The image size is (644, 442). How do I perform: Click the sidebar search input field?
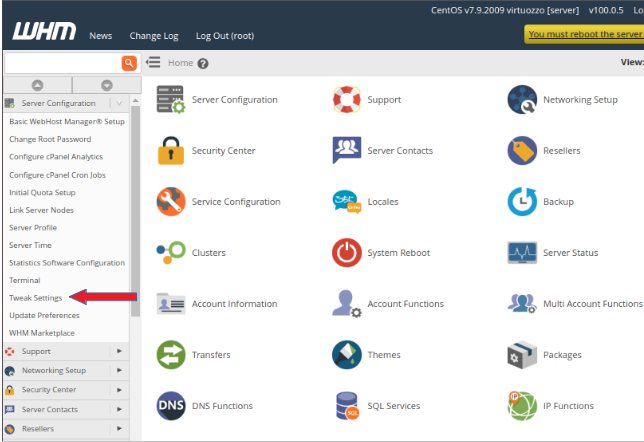[x=63, y=63]
